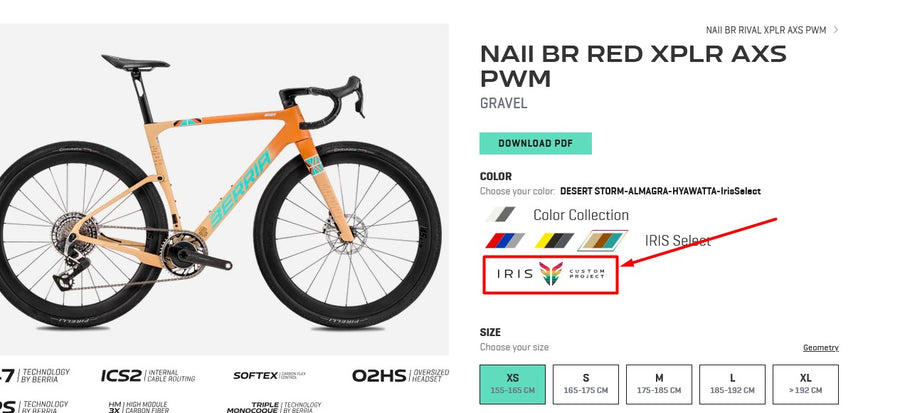Click the next-model chevron arrow
Screen dimensions: 900x413
pyautogui.click(x=836, y=29)
